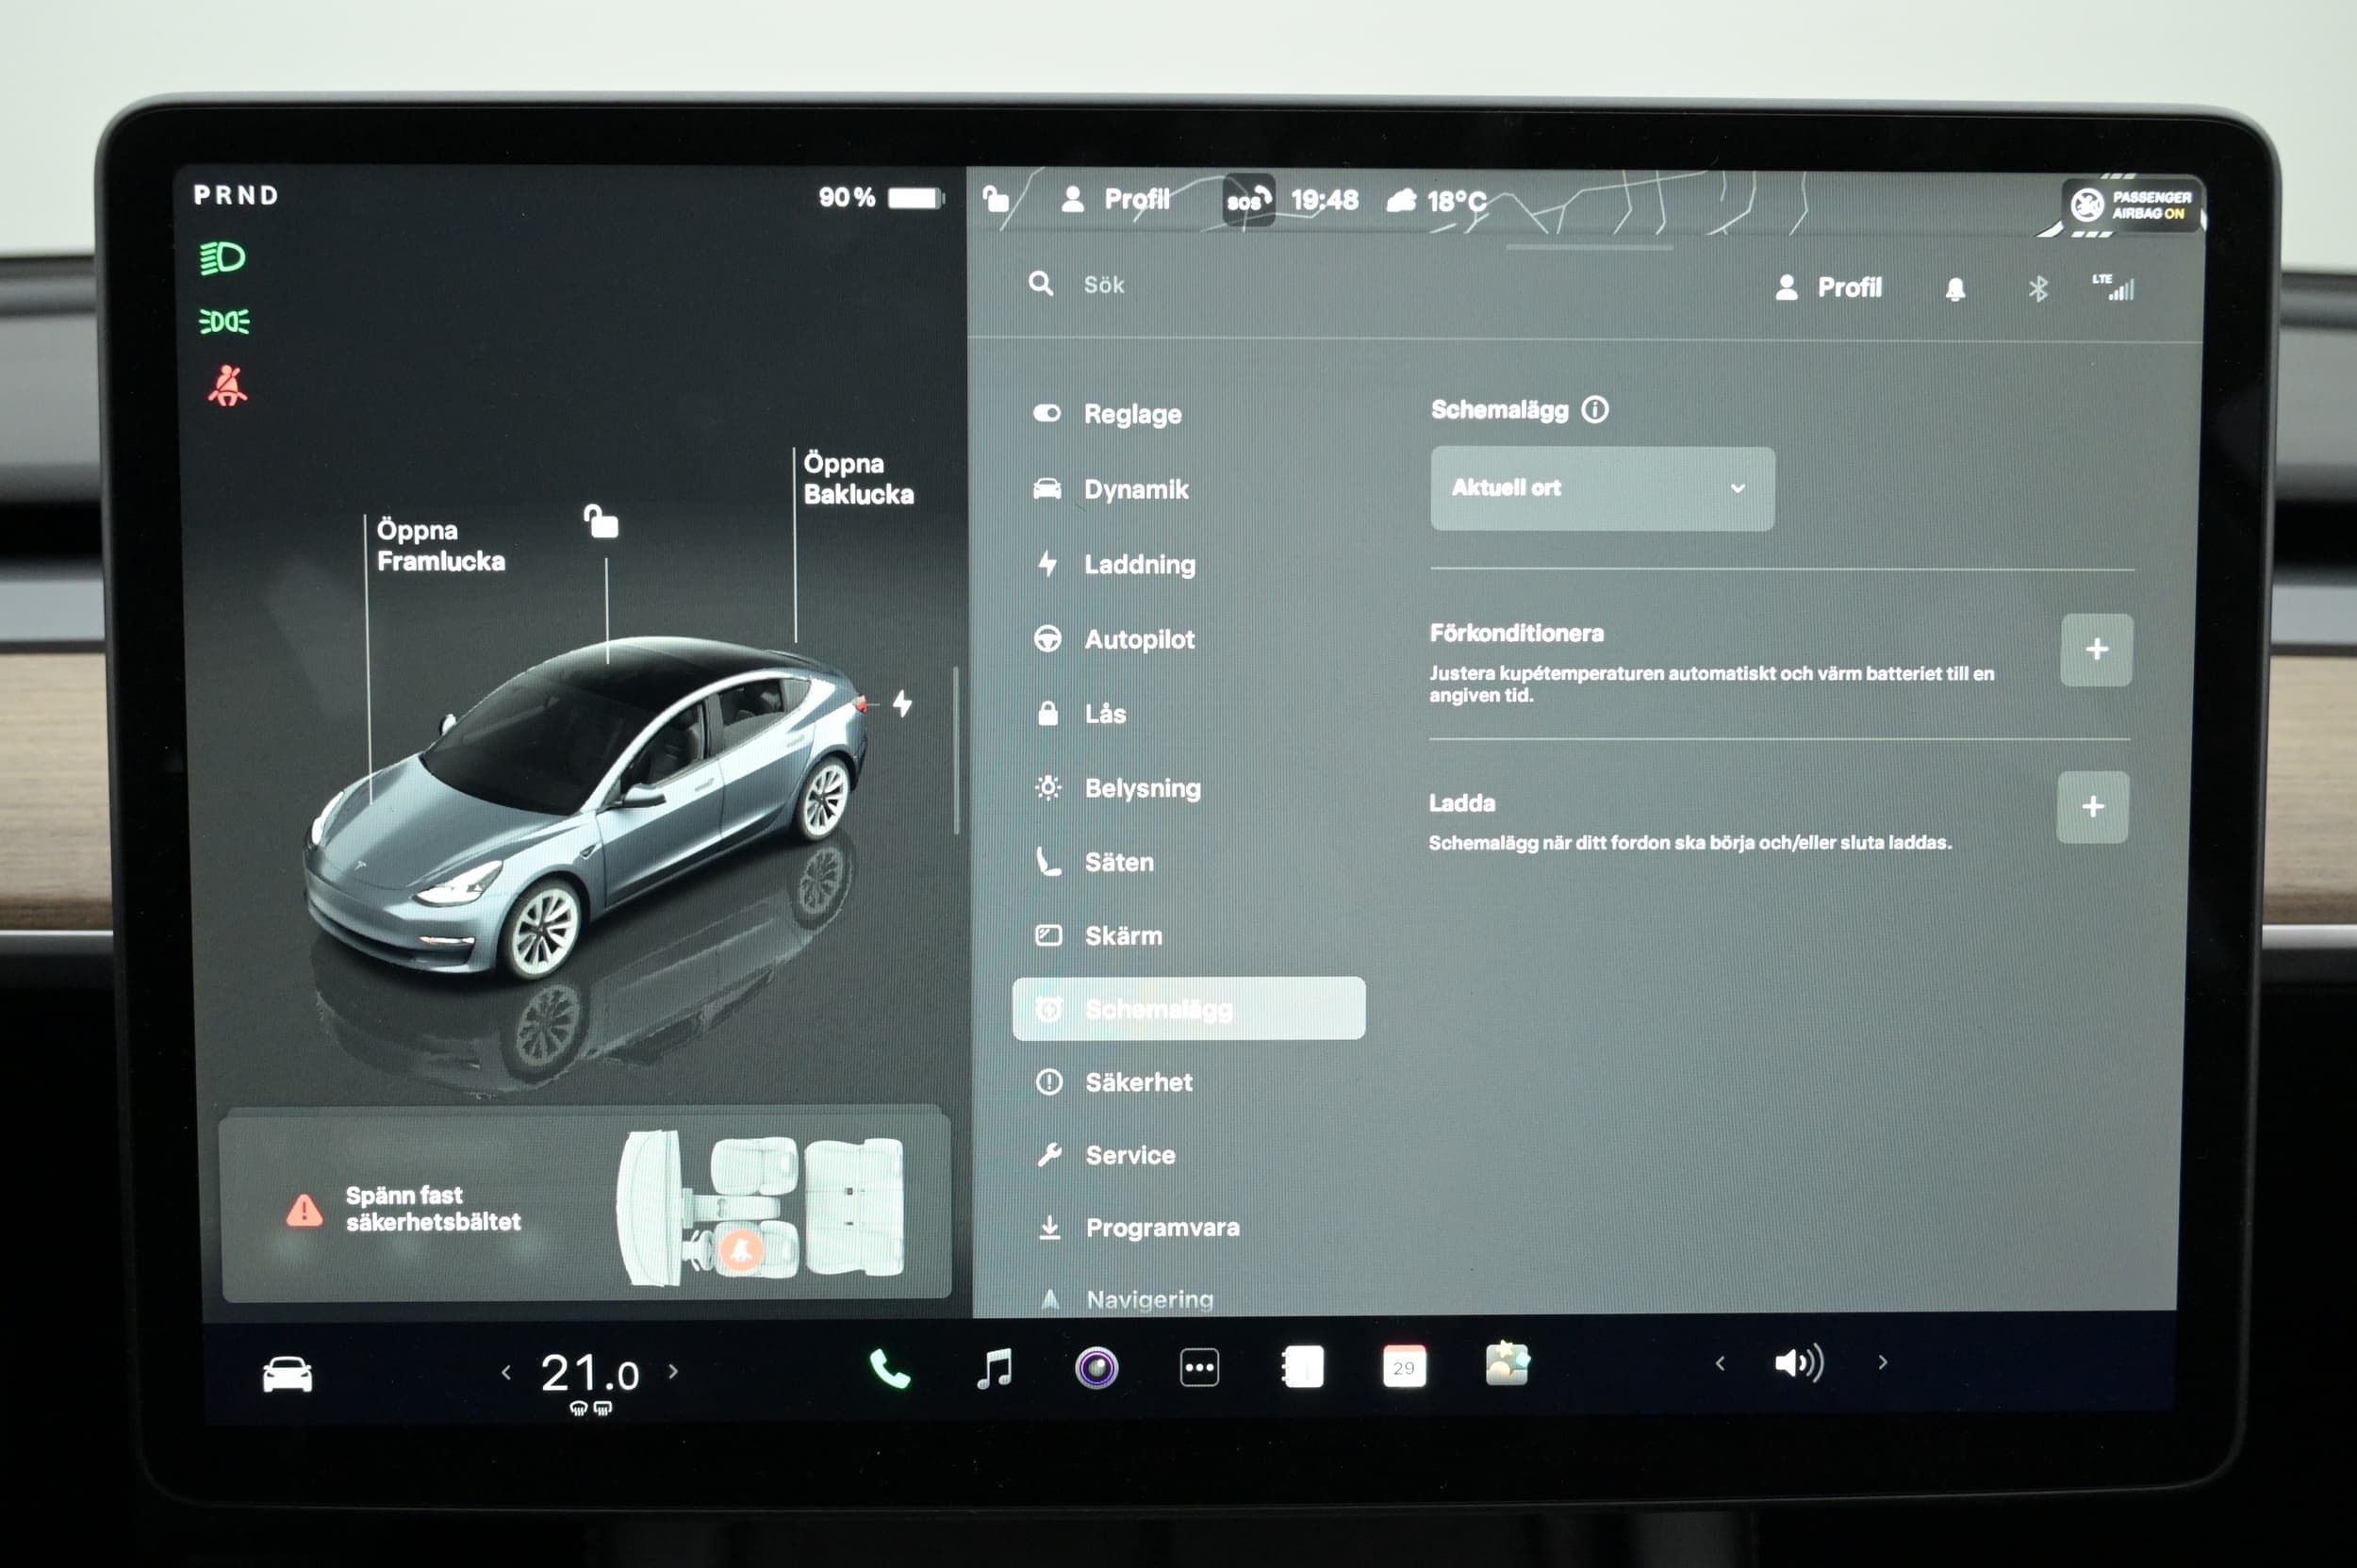Launch the dashcam camera app
Viewport: 2357px width, 1568px height.
point(1096,1367)
